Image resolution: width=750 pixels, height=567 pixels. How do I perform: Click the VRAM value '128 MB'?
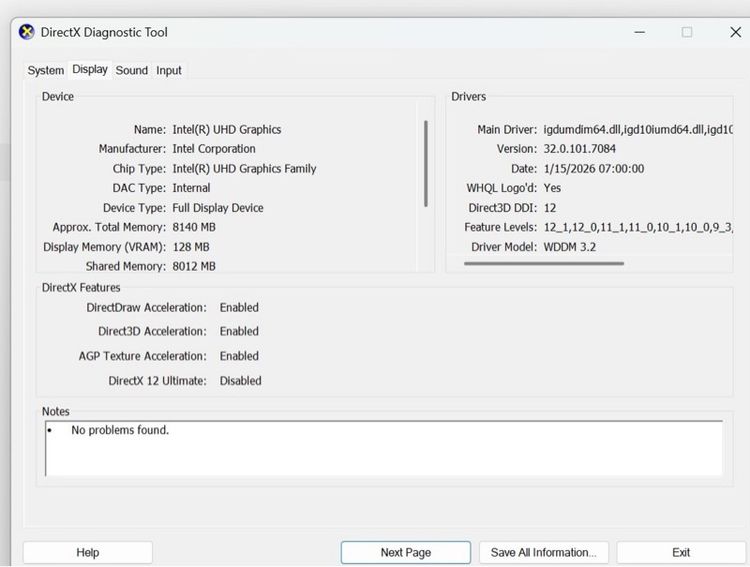(x=191, y=247)
